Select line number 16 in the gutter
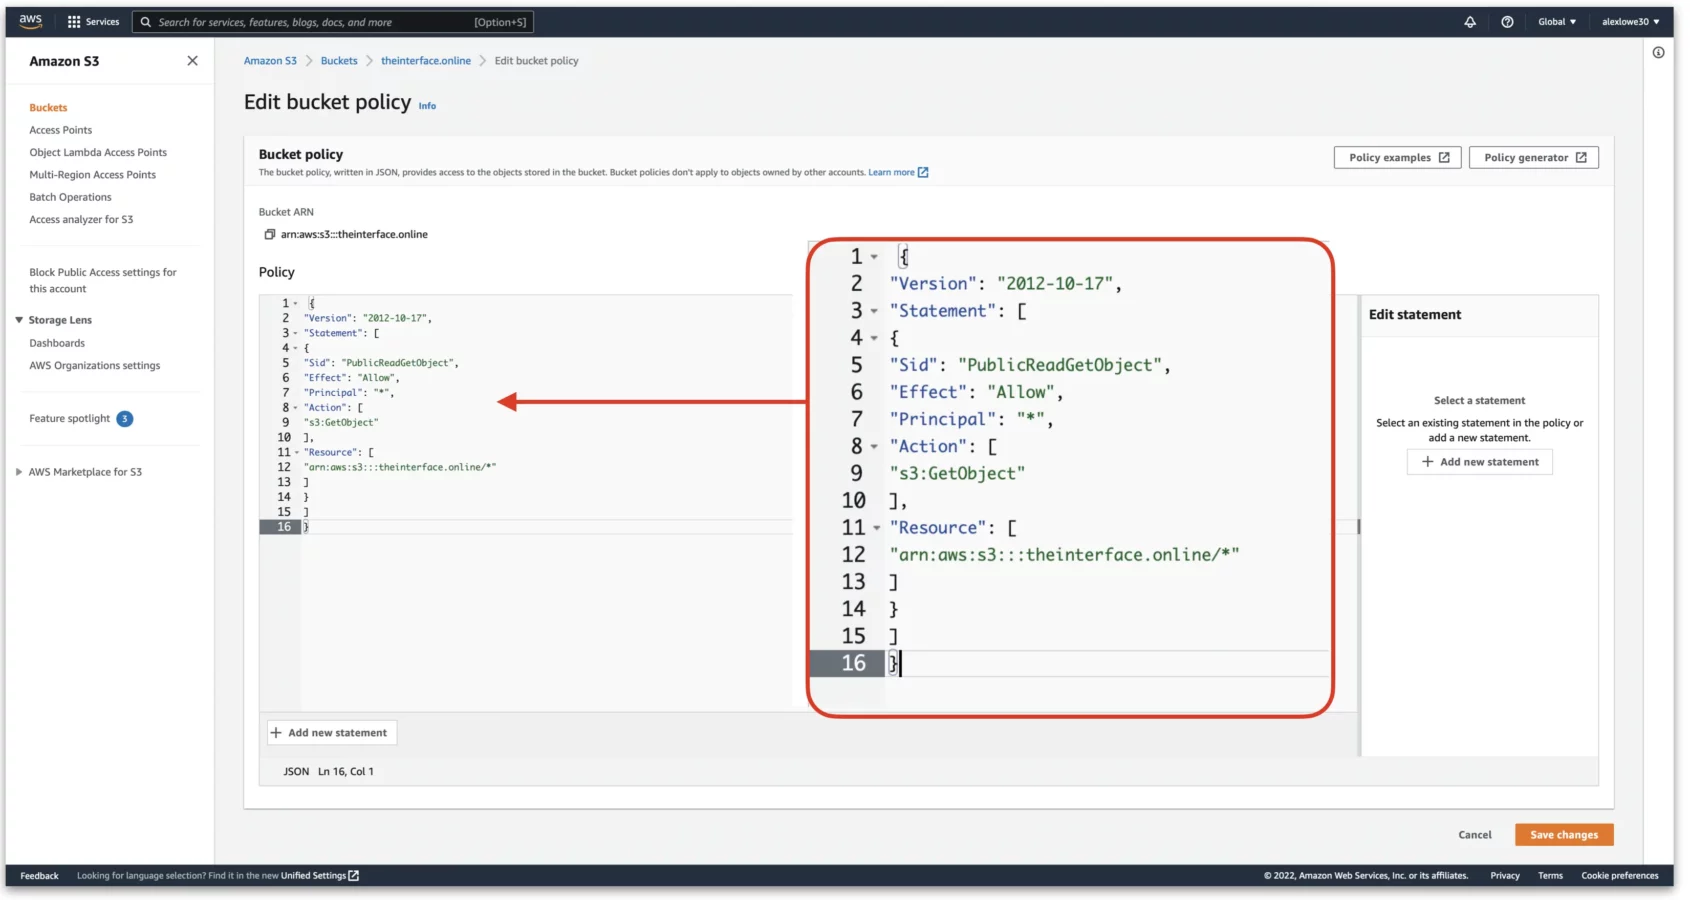Viewport: 1690px width, 900px height. click(x=284, y=527)
